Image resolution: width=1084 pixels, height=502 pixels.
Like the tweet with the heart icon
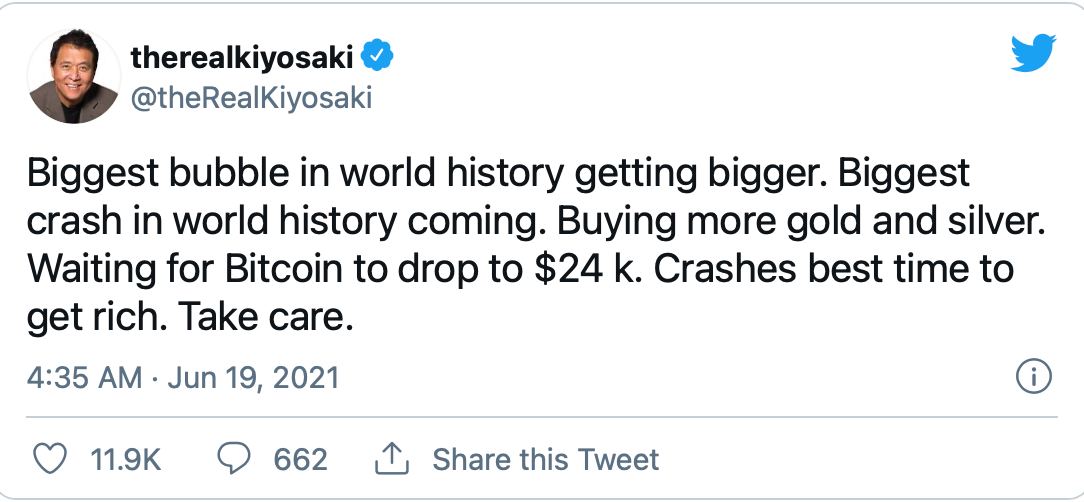[x=48, y=459]
